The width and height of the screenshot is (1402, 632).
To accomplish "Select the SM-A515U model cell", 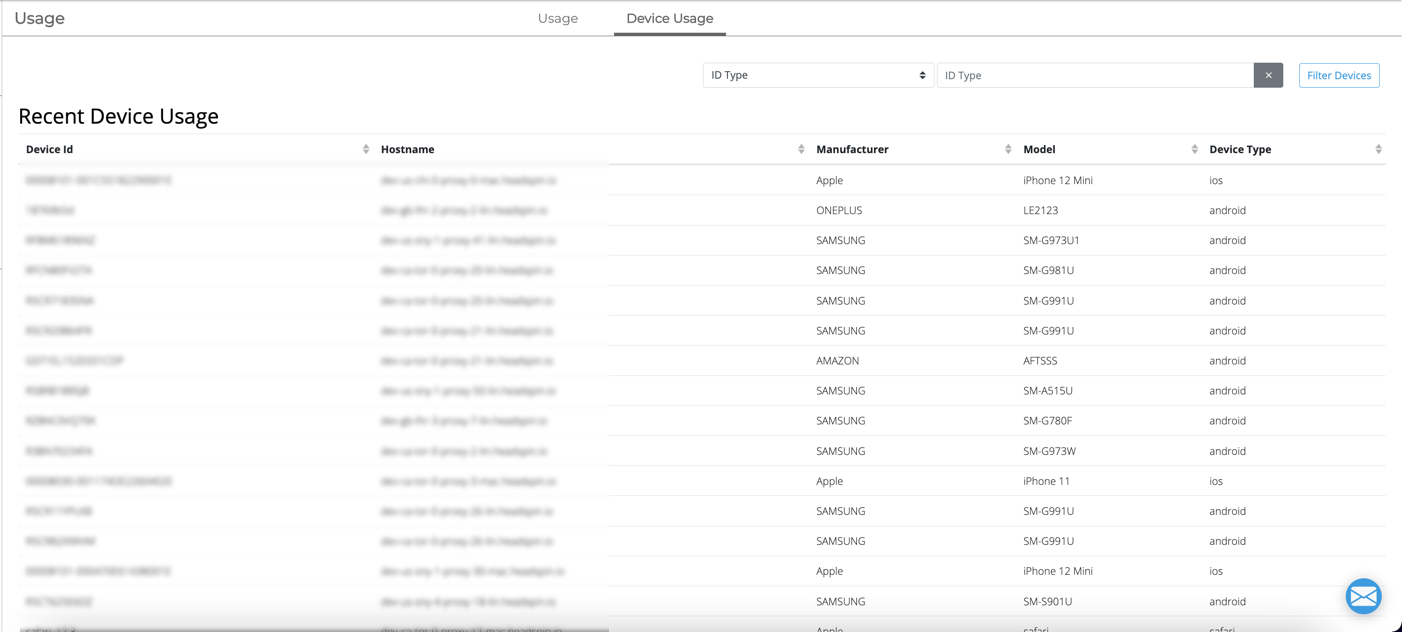I will pyautogui.click(x=1048, y=390).
